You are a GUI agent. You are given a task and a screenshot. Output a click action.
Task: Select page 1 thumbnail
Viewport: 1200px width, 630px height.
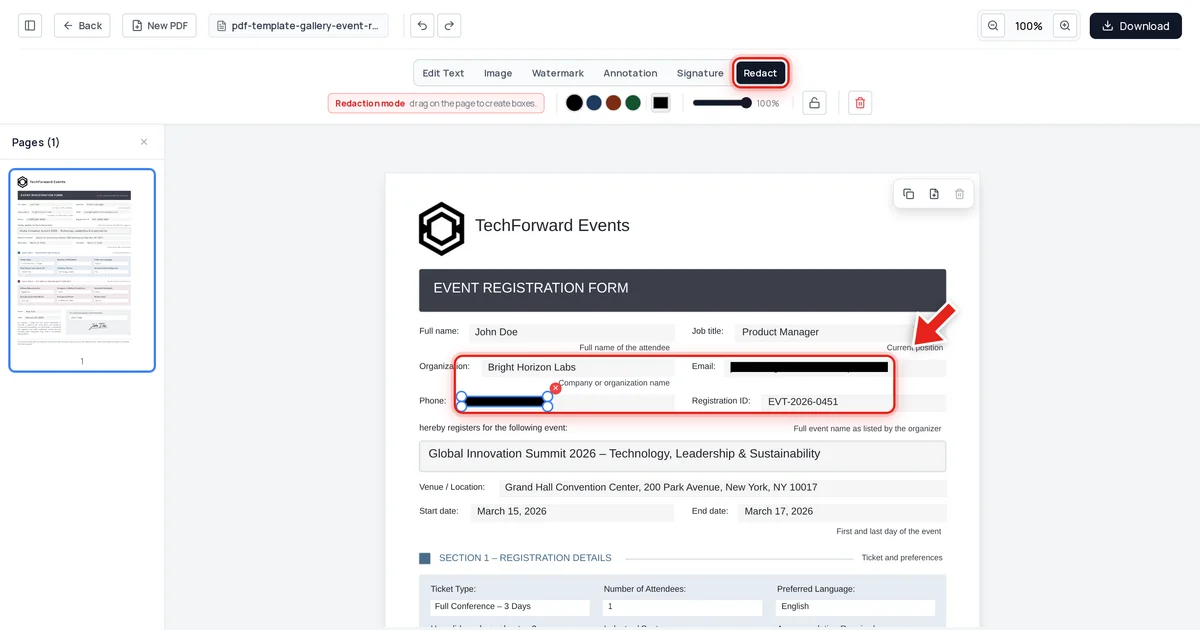point(82,270)
